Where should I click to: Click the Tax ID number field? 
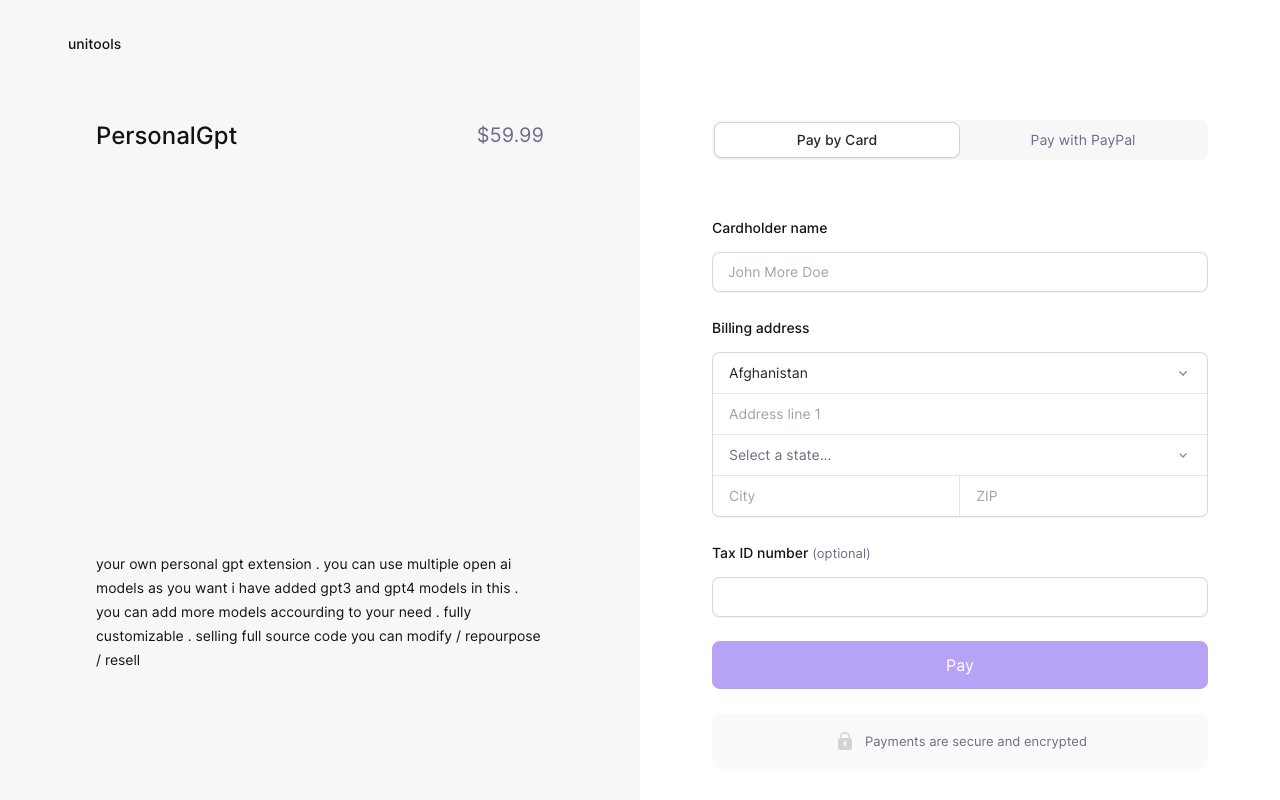click(x=960, y=597)
